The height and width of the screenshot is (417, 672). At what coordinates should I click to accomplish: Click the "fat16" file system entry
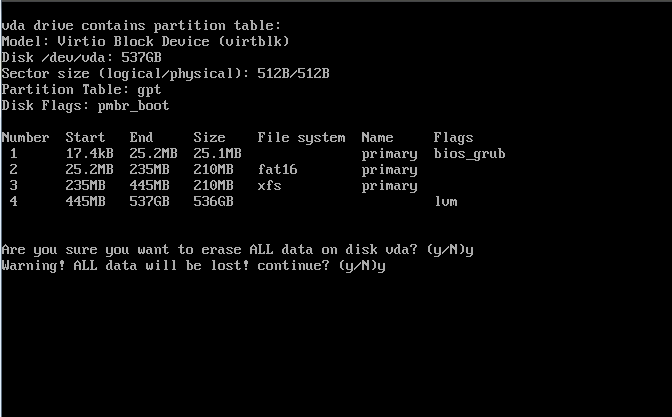click(277, 170)
